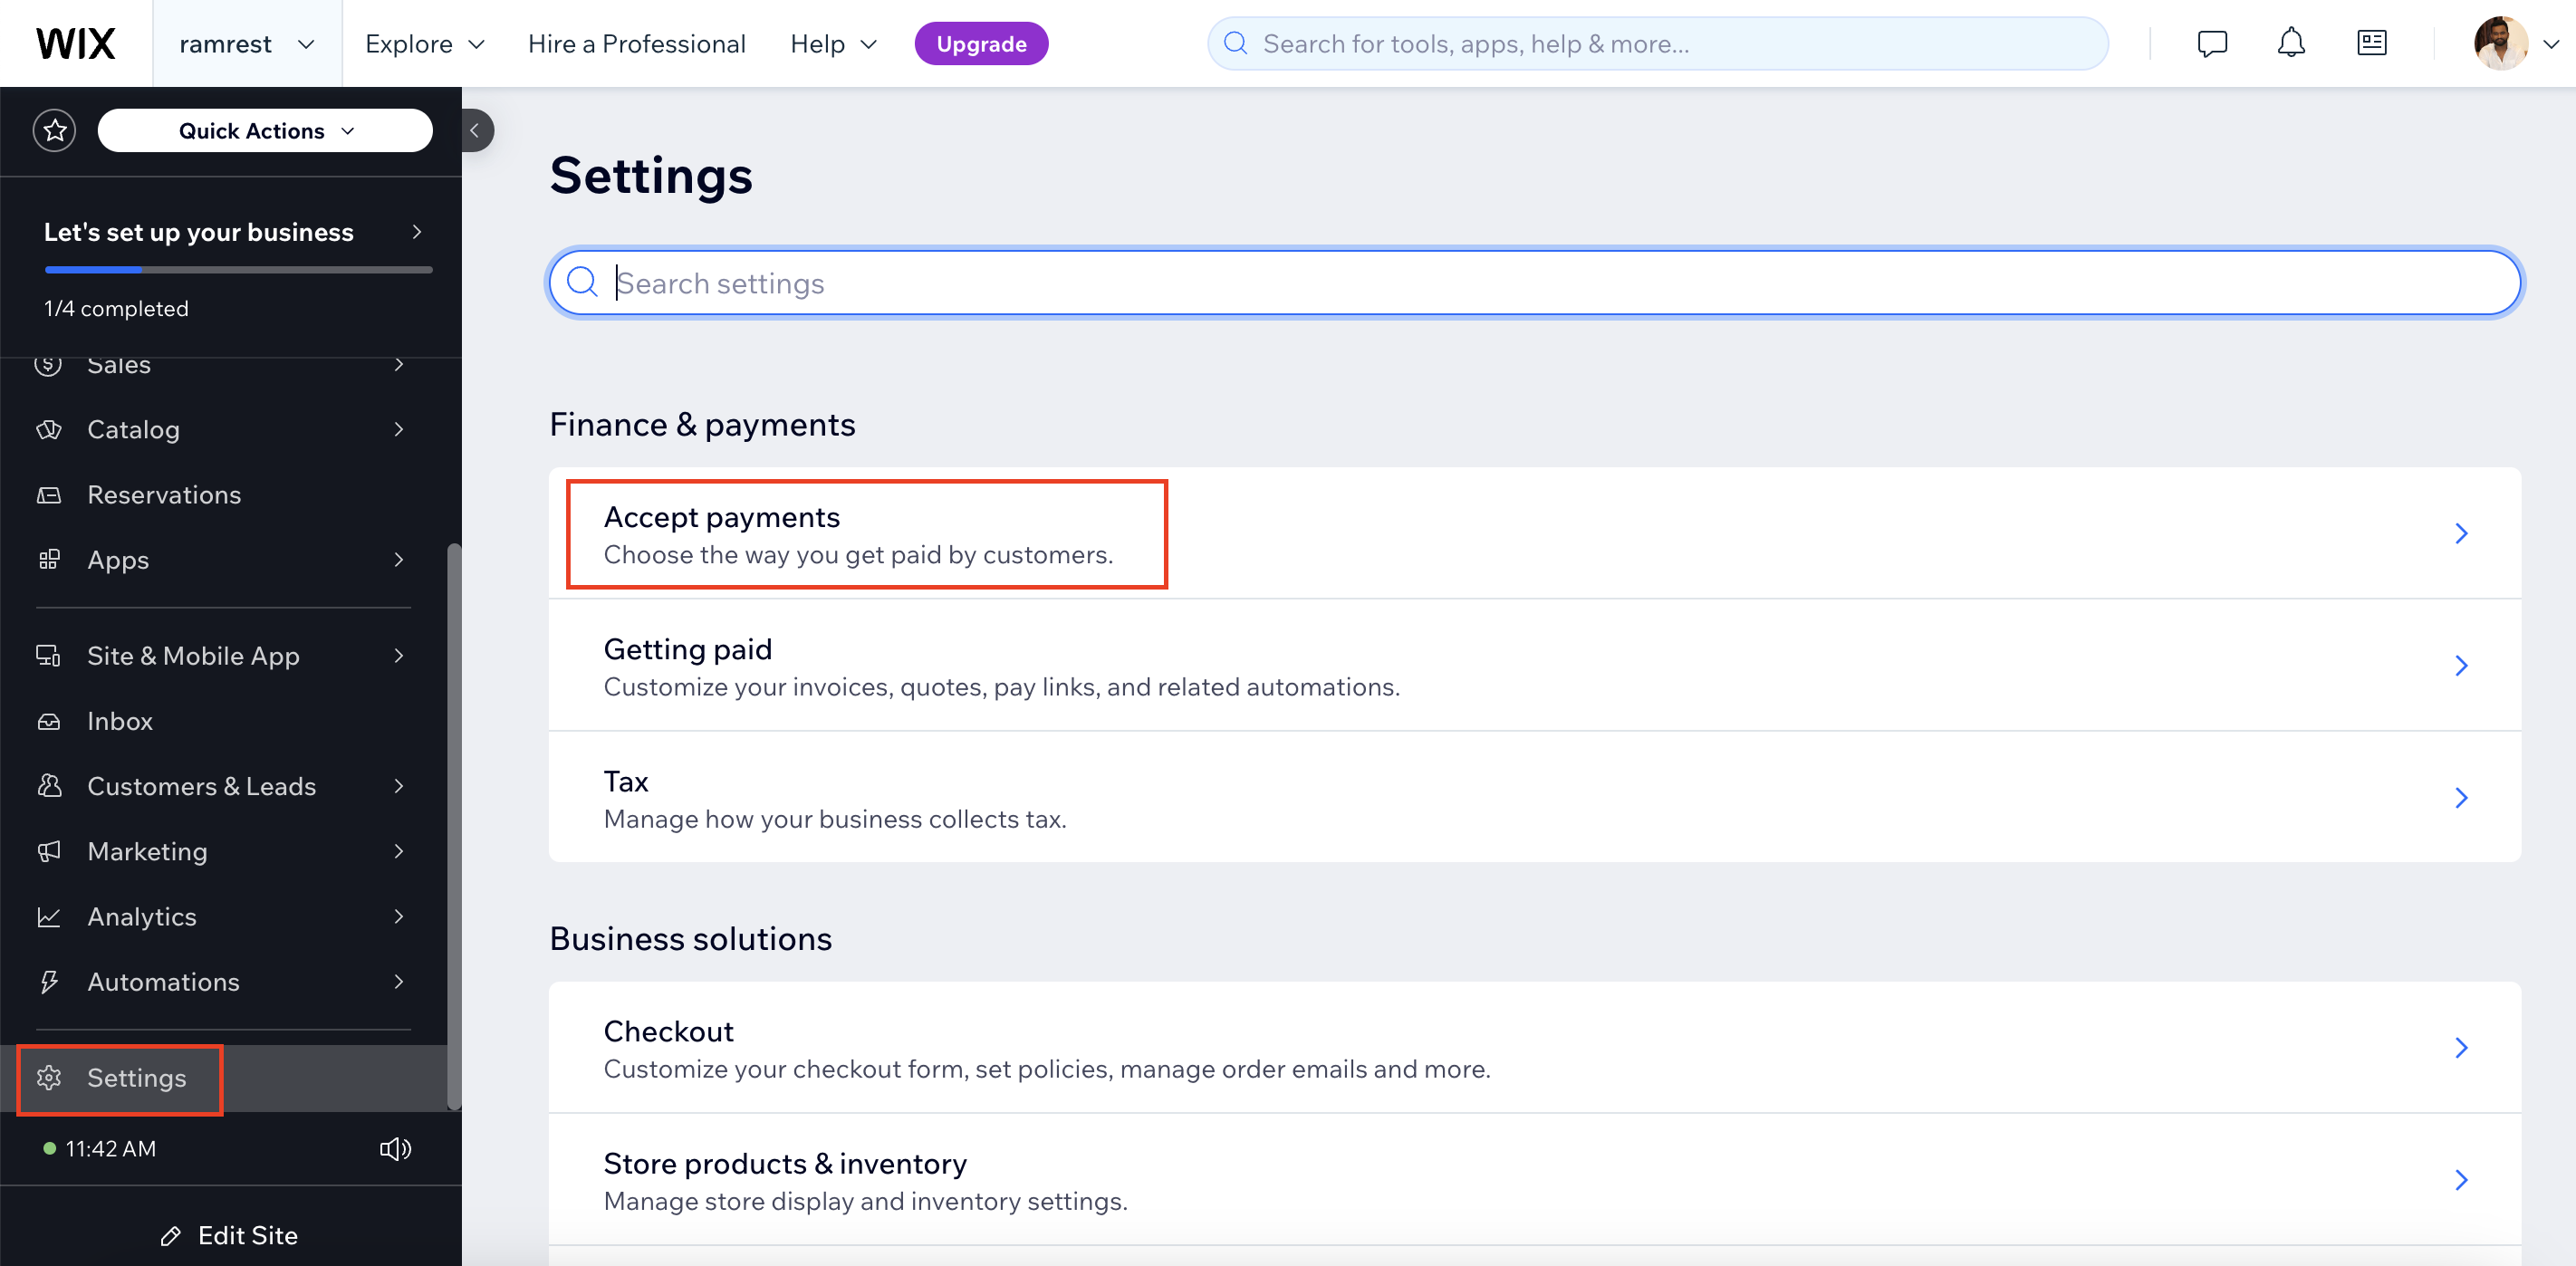This screenshot has width=2576, height=1266.
Task: Click the Marketing sidebar icon
Action: pos(49,850)
